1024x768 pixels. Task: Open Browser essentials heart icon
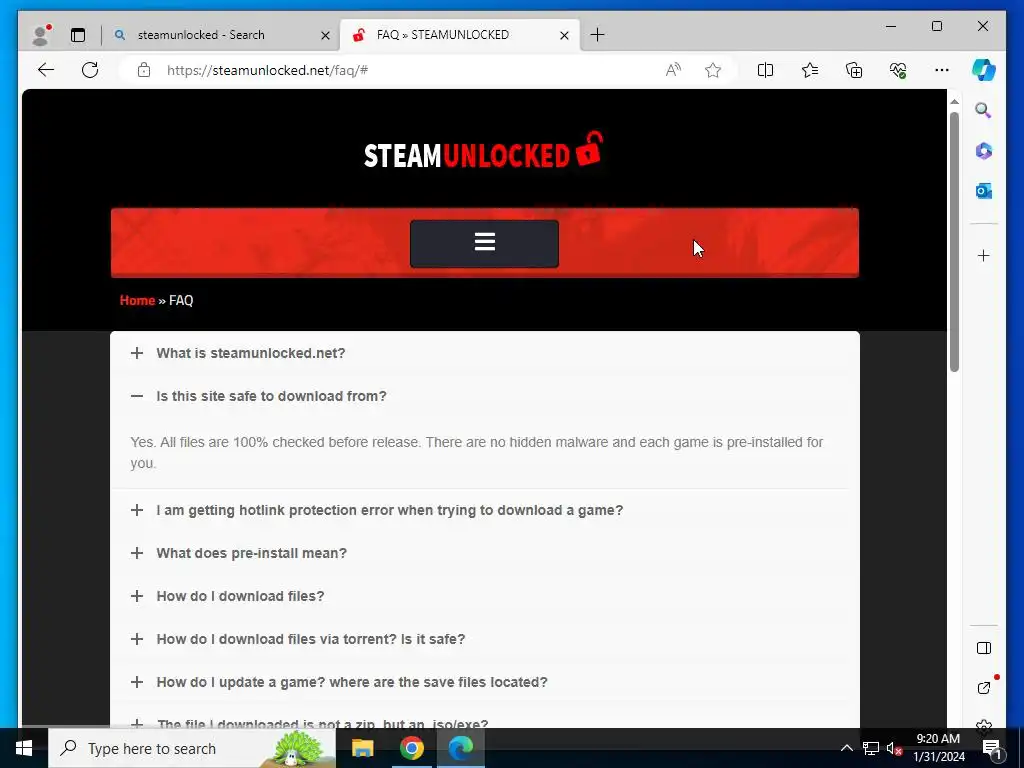(898, 70)
